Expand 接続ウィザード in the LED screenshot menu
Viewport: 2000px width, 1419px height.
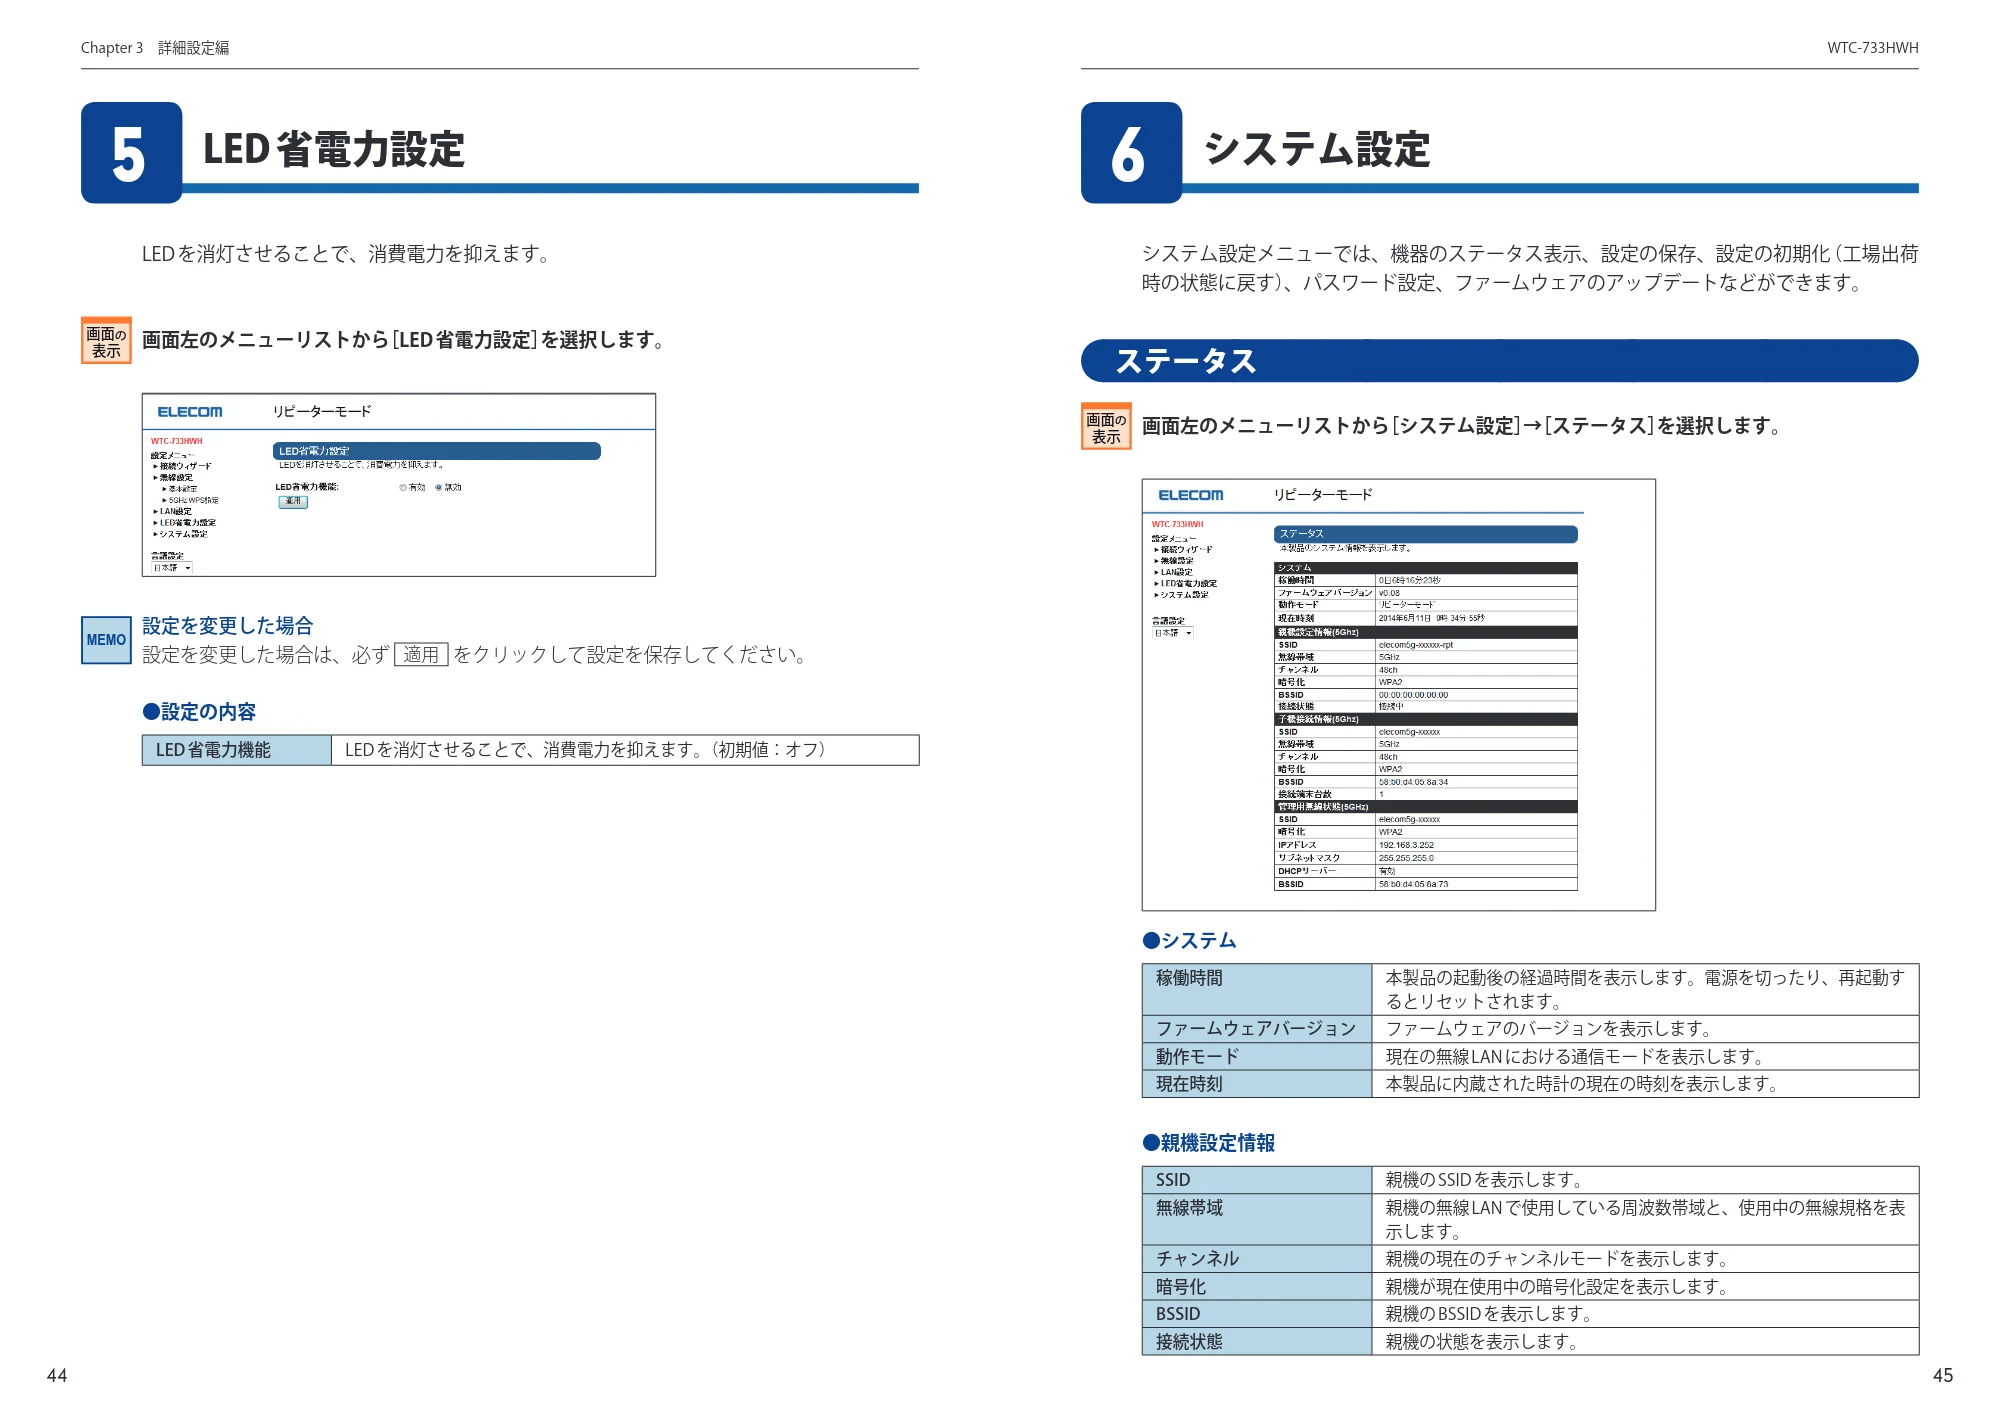(182, 466)
